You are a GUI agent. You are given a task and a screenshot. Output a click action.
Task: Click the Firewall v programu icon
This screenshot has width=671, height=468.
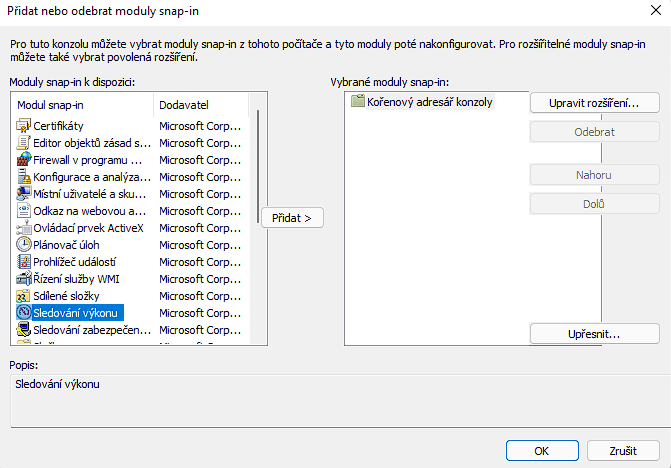[x=24, y=160]
